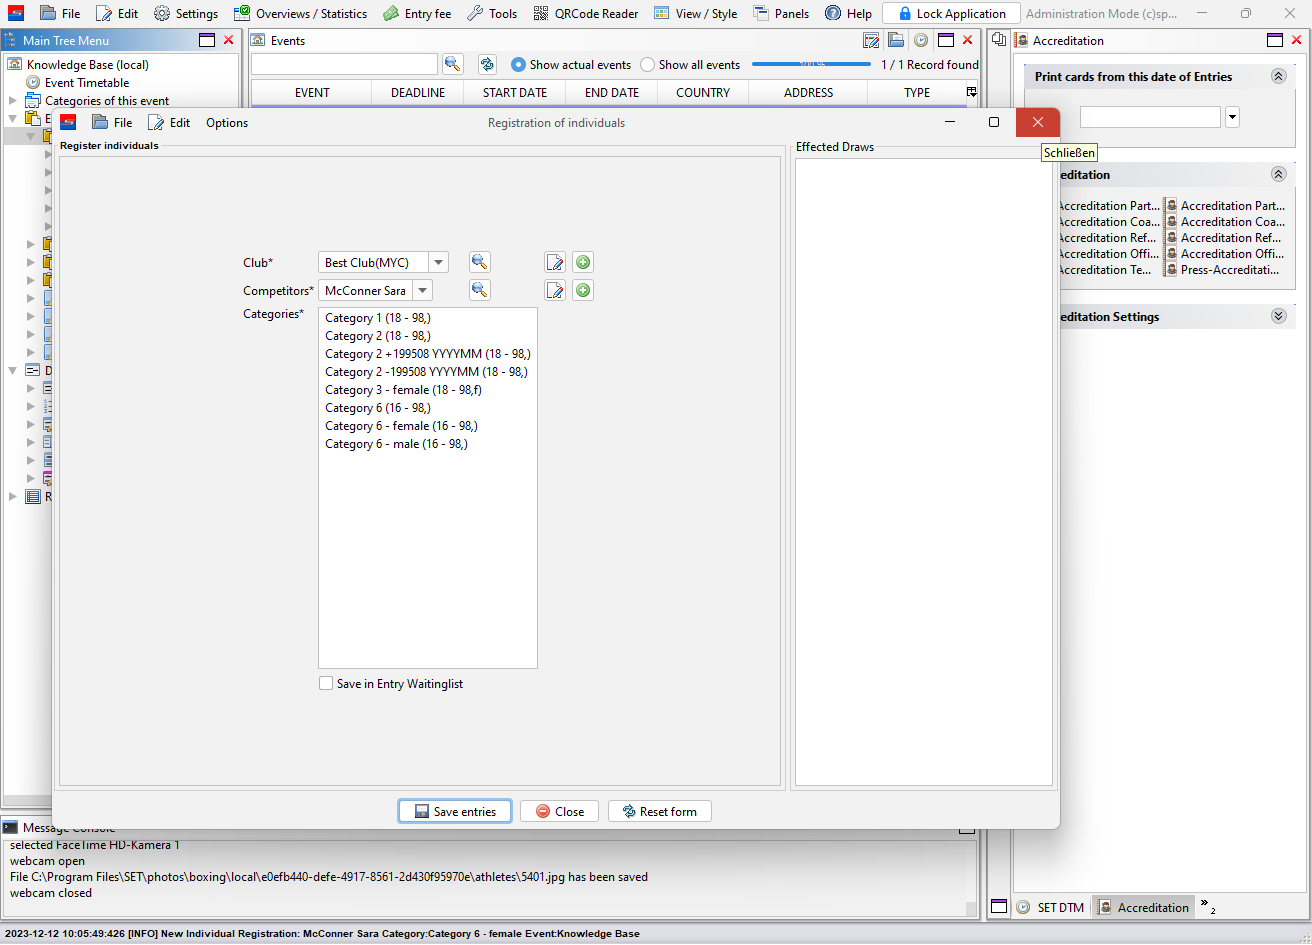The height and width of the screenshot is (945, 1312).
Task: Click the blue progress bar in Events
Action: (811, 64)
